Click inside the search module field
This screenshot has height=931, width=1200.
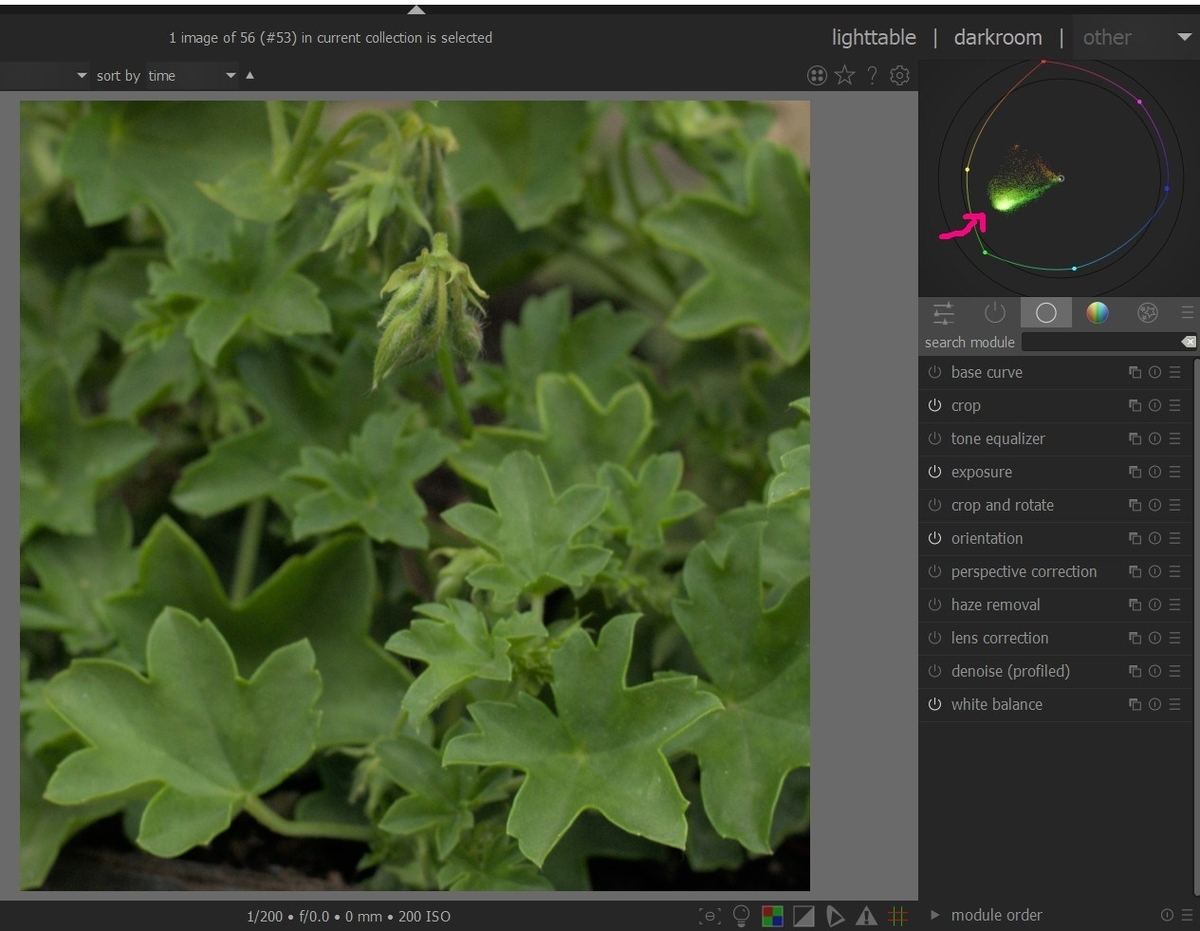[1101, 342]
